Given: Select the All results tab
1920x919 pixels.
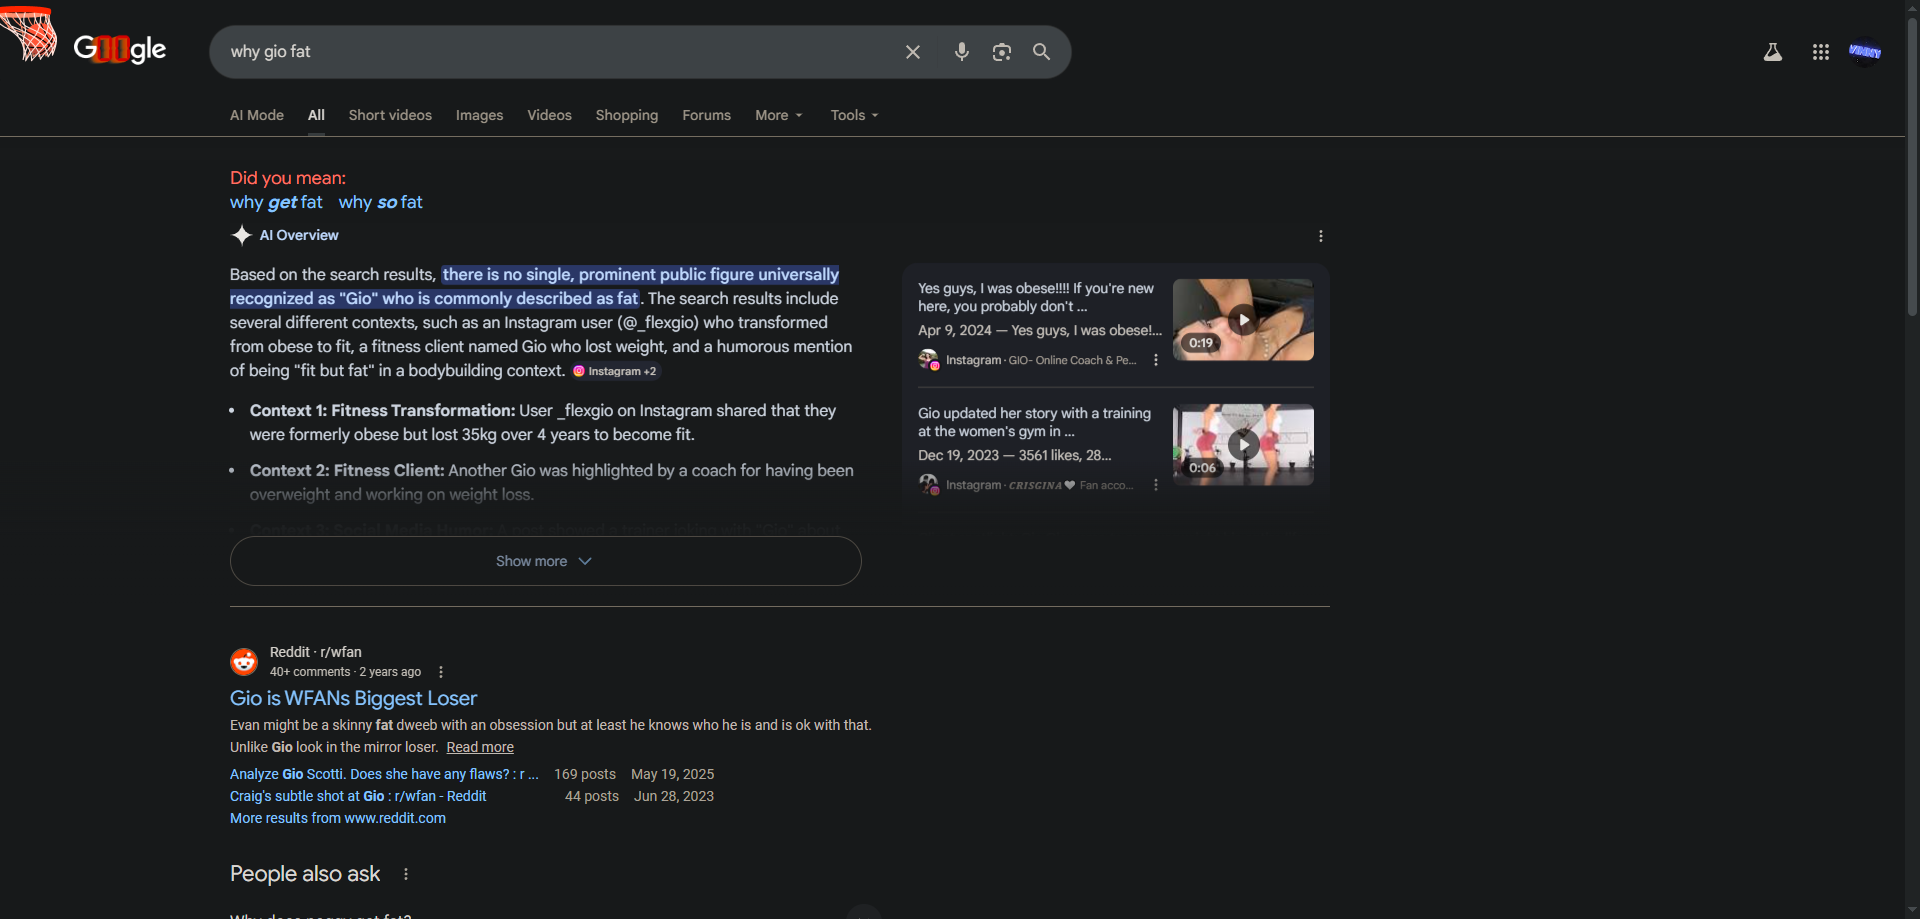Looking at the screenshot, I should [316, 115].
